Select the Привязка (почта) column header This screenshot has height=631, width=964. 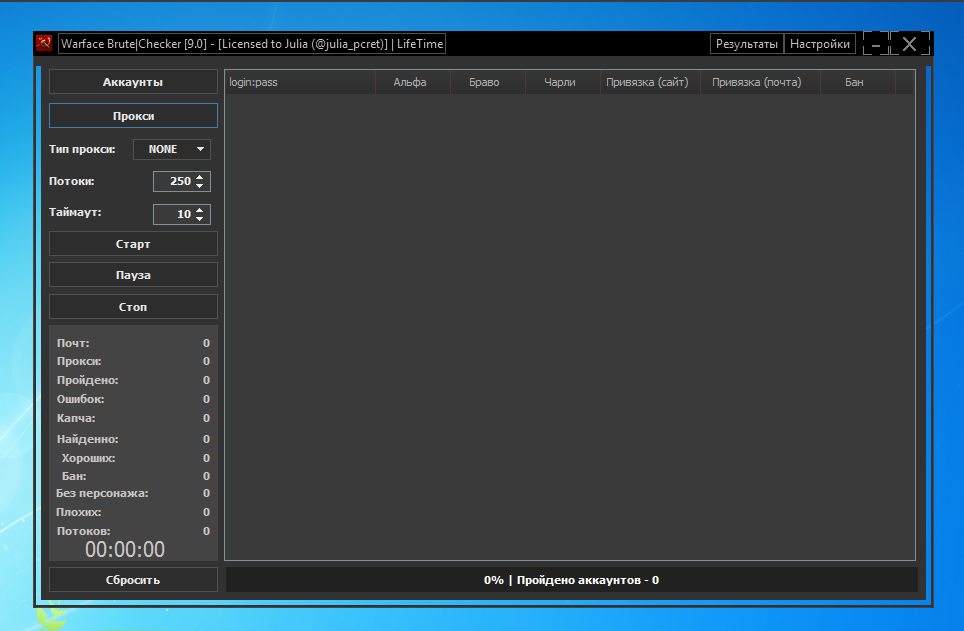click(757, 82)
